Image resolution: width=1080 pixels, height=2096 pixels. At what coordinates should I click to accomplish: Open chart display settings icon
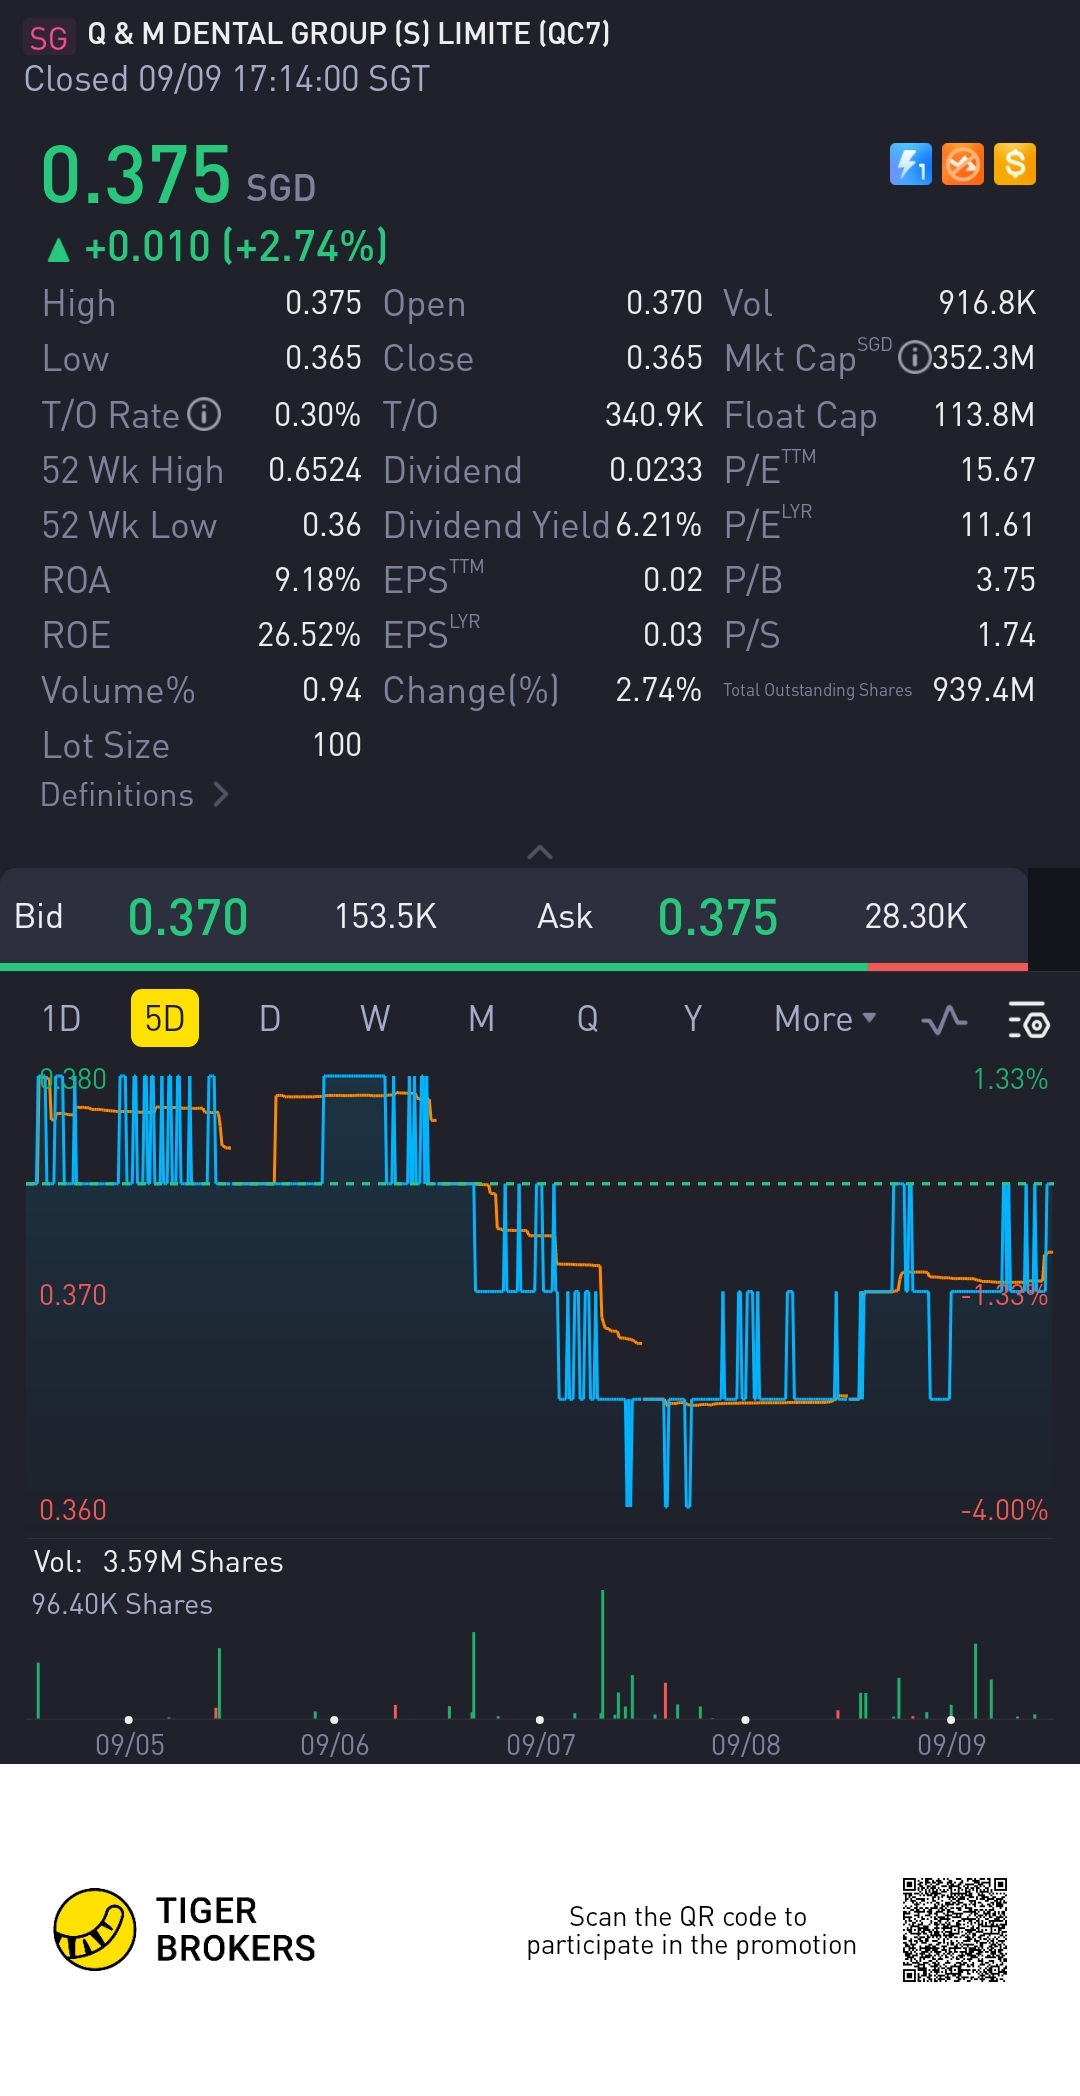(1028, 1020)
